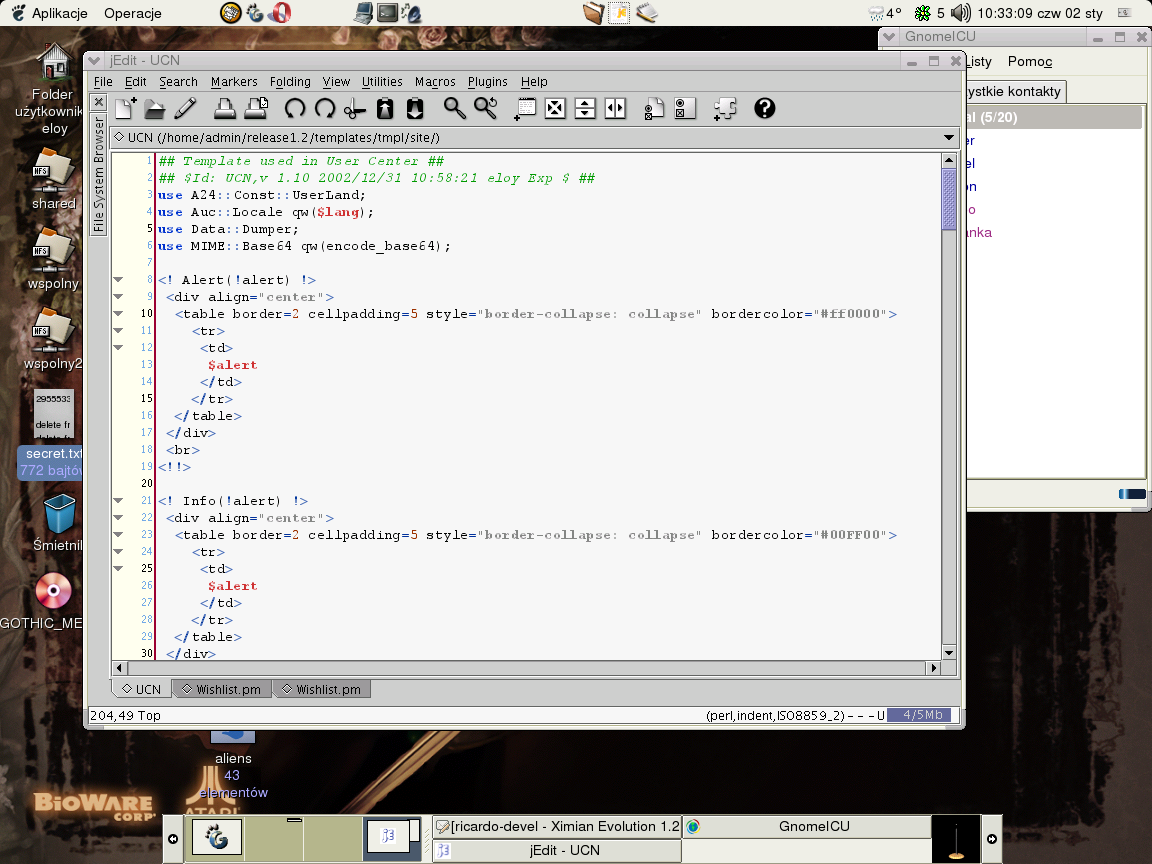Image resolution: width=1152 pixels, height=864 pixels.
Task: Toggle the File System Browser side panel
Action: coord(98,174)
